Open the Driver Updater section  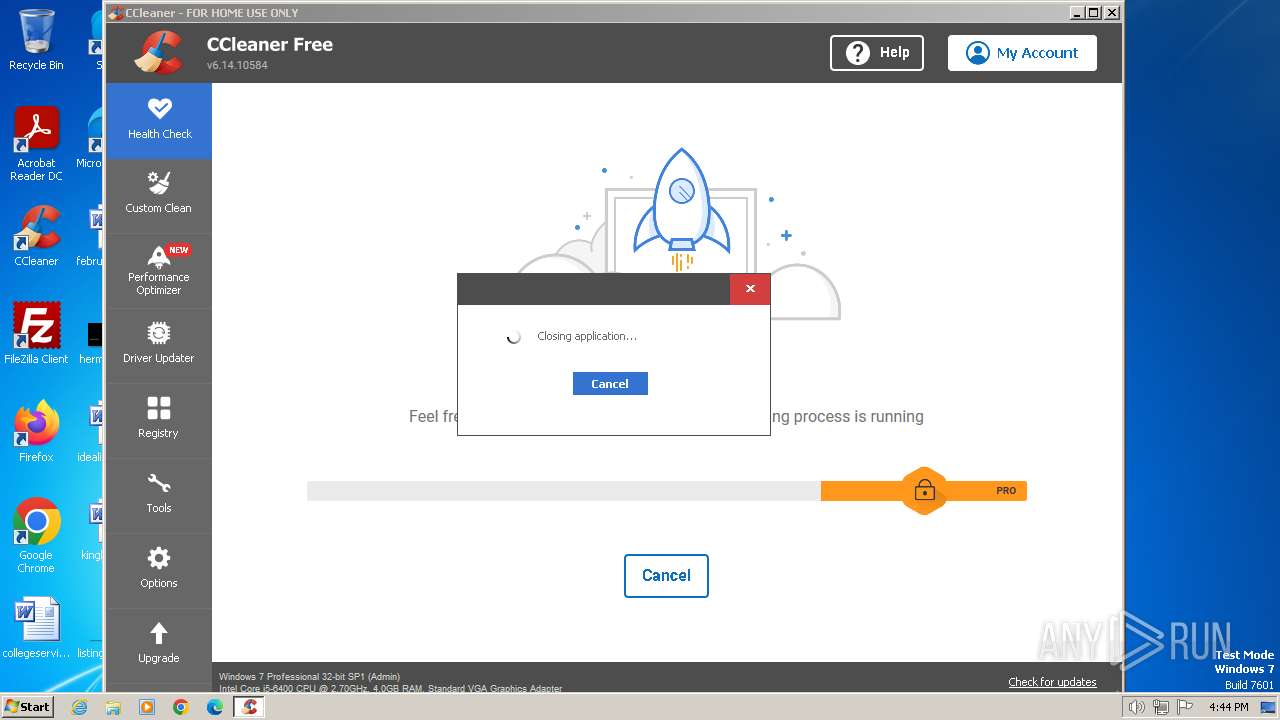[159, 345]
